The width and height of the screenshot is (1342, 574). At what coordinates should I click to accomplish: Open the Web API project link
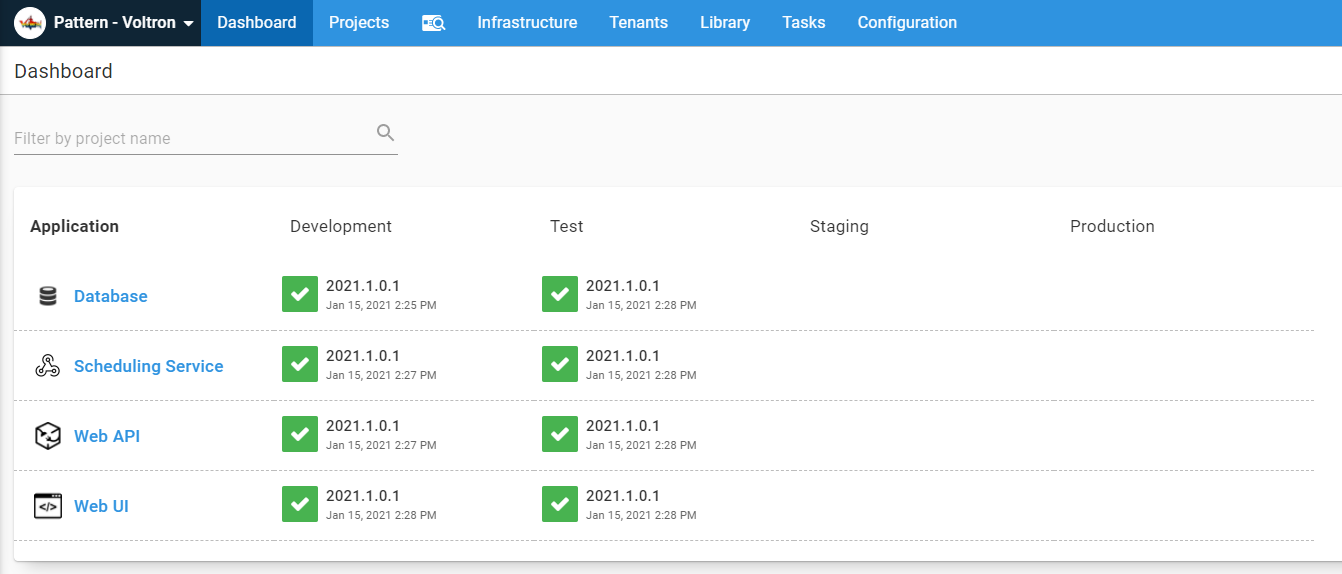point(107,436)
